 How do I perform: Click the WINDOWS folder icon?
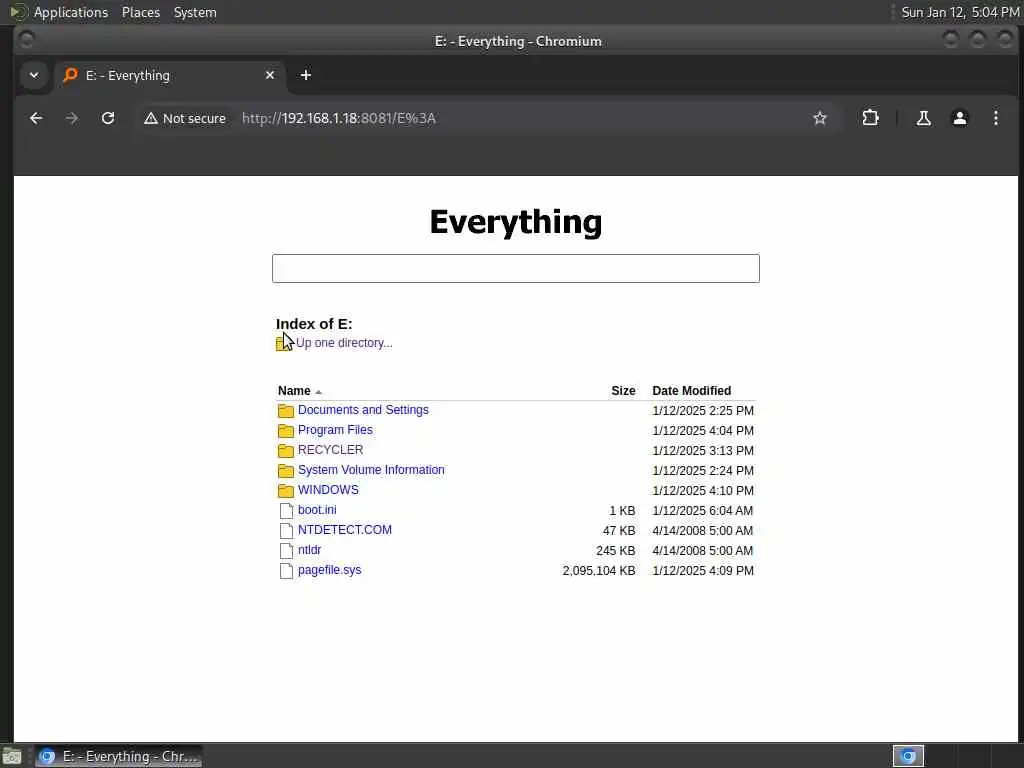click(x=285, y=491)
